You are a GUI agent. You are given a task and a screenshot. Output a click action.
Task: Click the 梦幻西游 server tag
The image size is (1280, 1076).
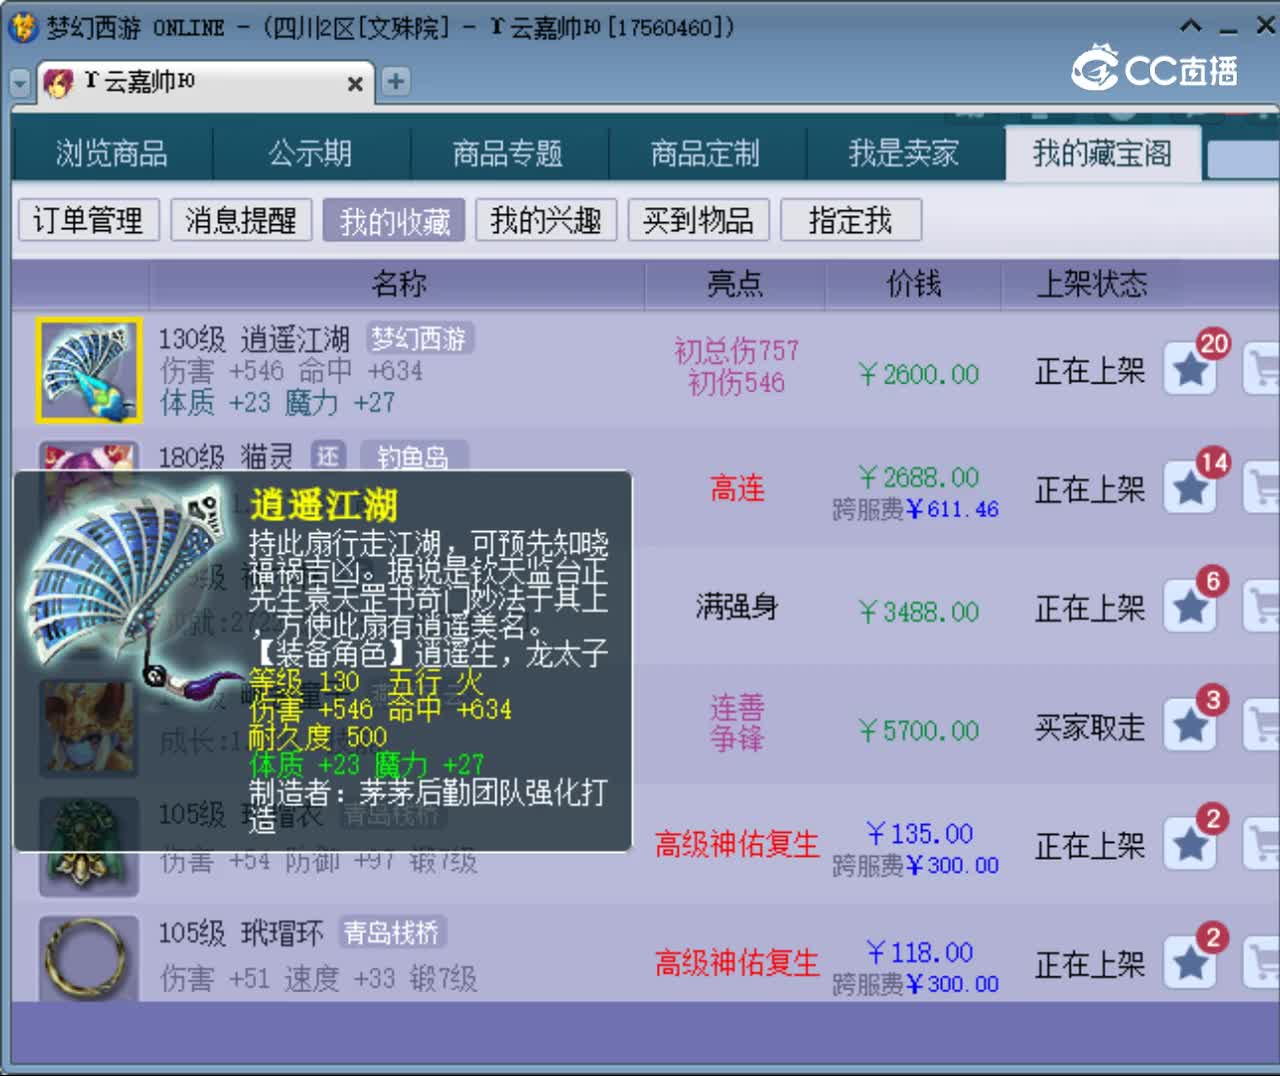click(x=419, y=339)
